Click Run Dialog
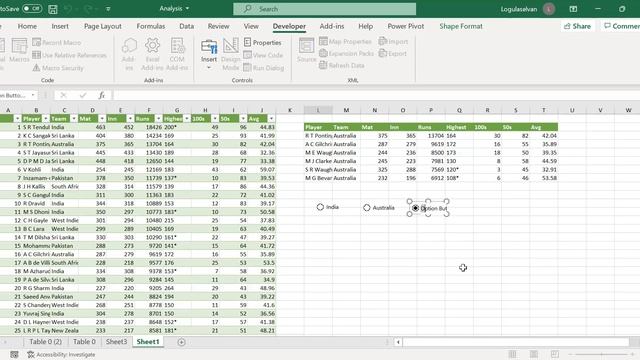The width and height of the screenshot is (640, 360). (x=264, y=68)
